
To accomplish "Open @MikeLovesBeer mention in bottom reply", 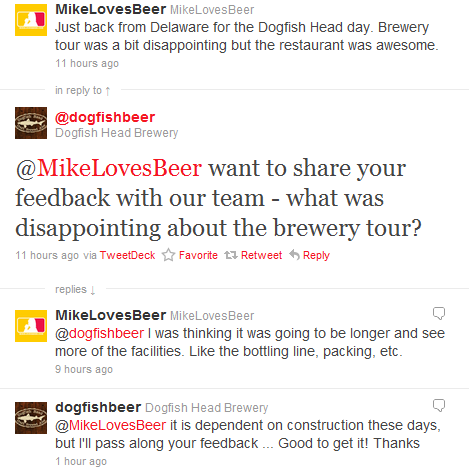I will (x=110, y=425).
